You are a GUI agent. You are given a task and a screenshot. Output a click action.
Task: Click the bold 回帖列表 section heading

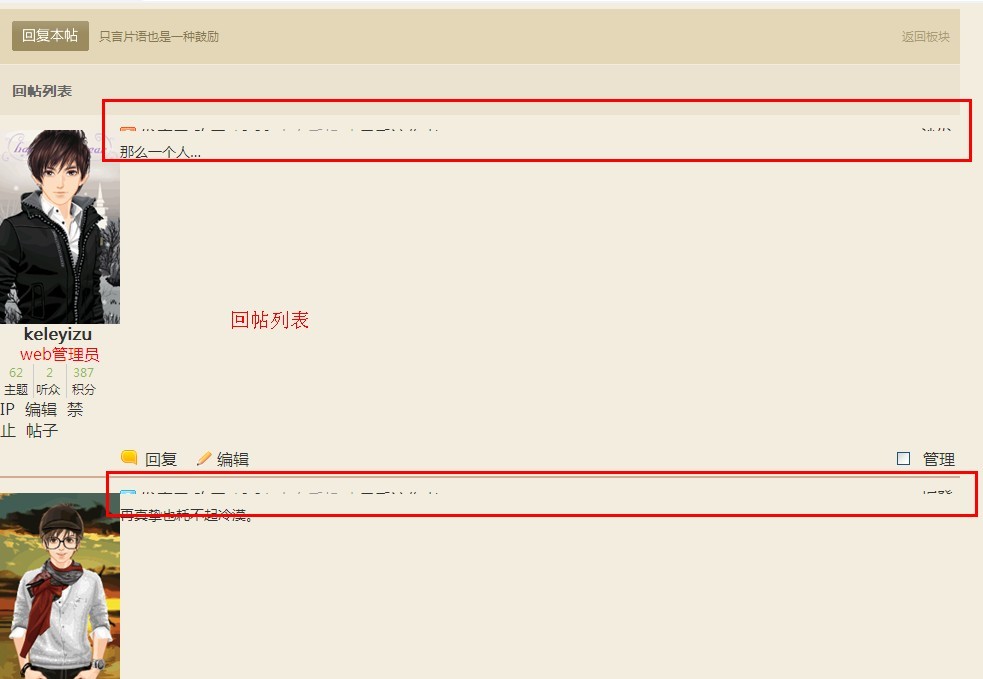pos(42,91)
